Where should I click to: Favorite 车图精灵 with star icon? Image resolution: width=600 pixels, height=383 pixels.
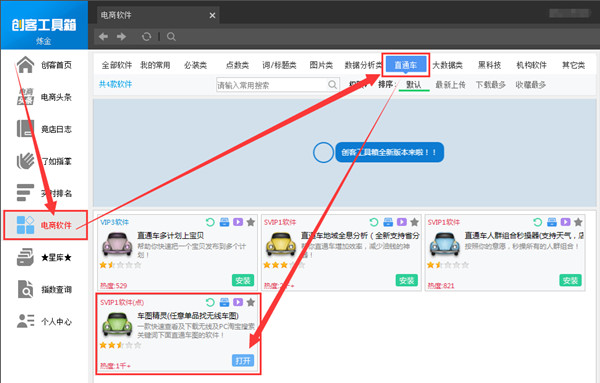pyautogui.click(x=251, y=302)
